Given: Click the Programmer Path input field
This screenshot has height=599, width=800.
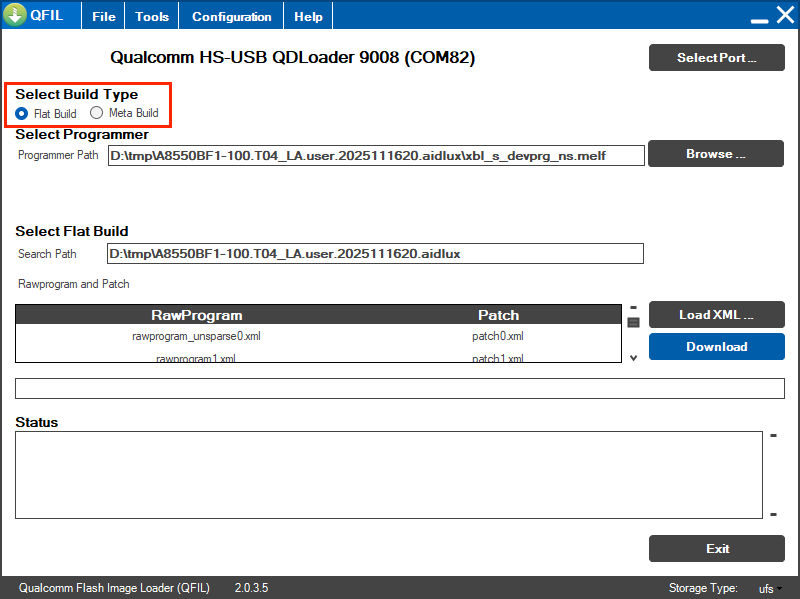Looking at the screenshot, I should coord(376,156).
